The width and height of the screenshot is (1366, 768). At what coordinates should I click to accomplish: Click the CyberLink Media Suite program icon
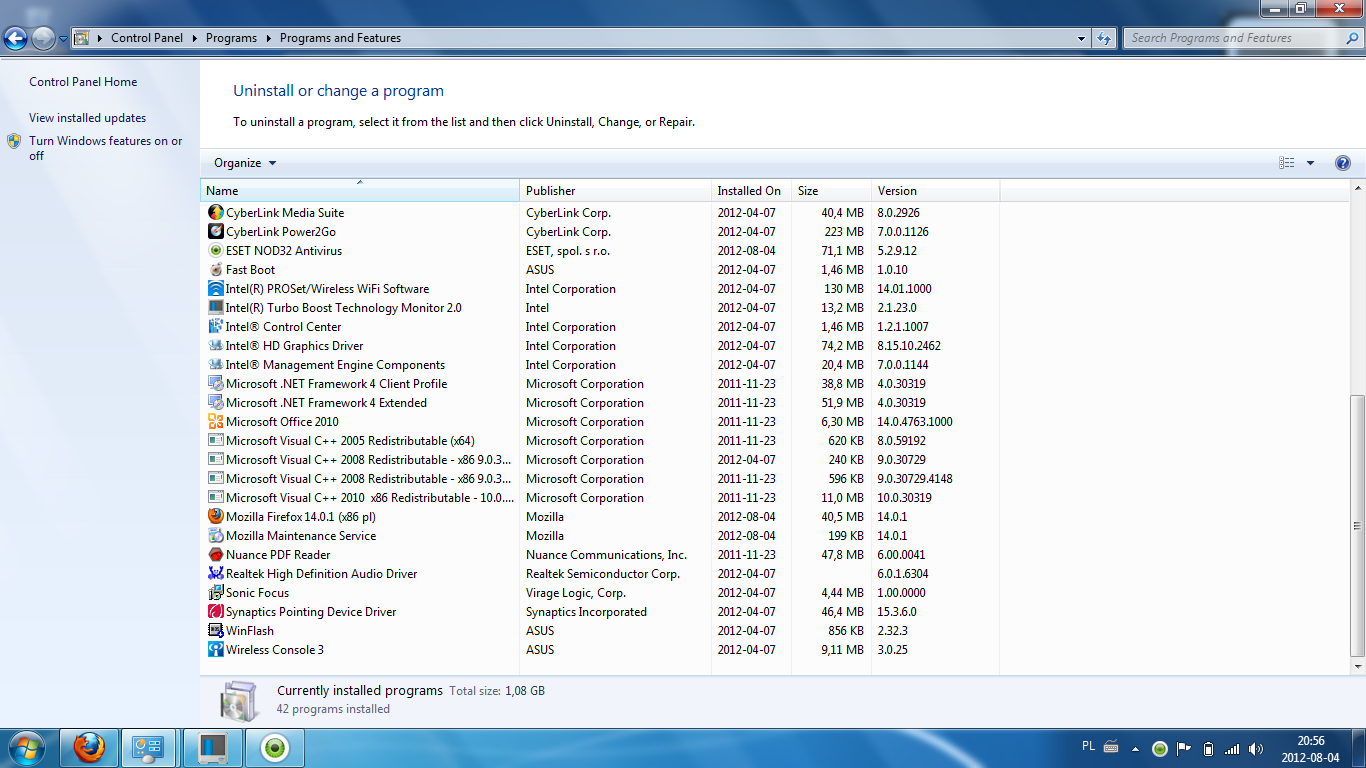click(215, 213)
